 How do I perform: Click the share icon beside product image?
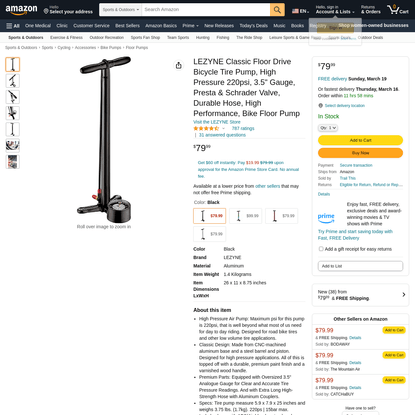tap(179, 65)
